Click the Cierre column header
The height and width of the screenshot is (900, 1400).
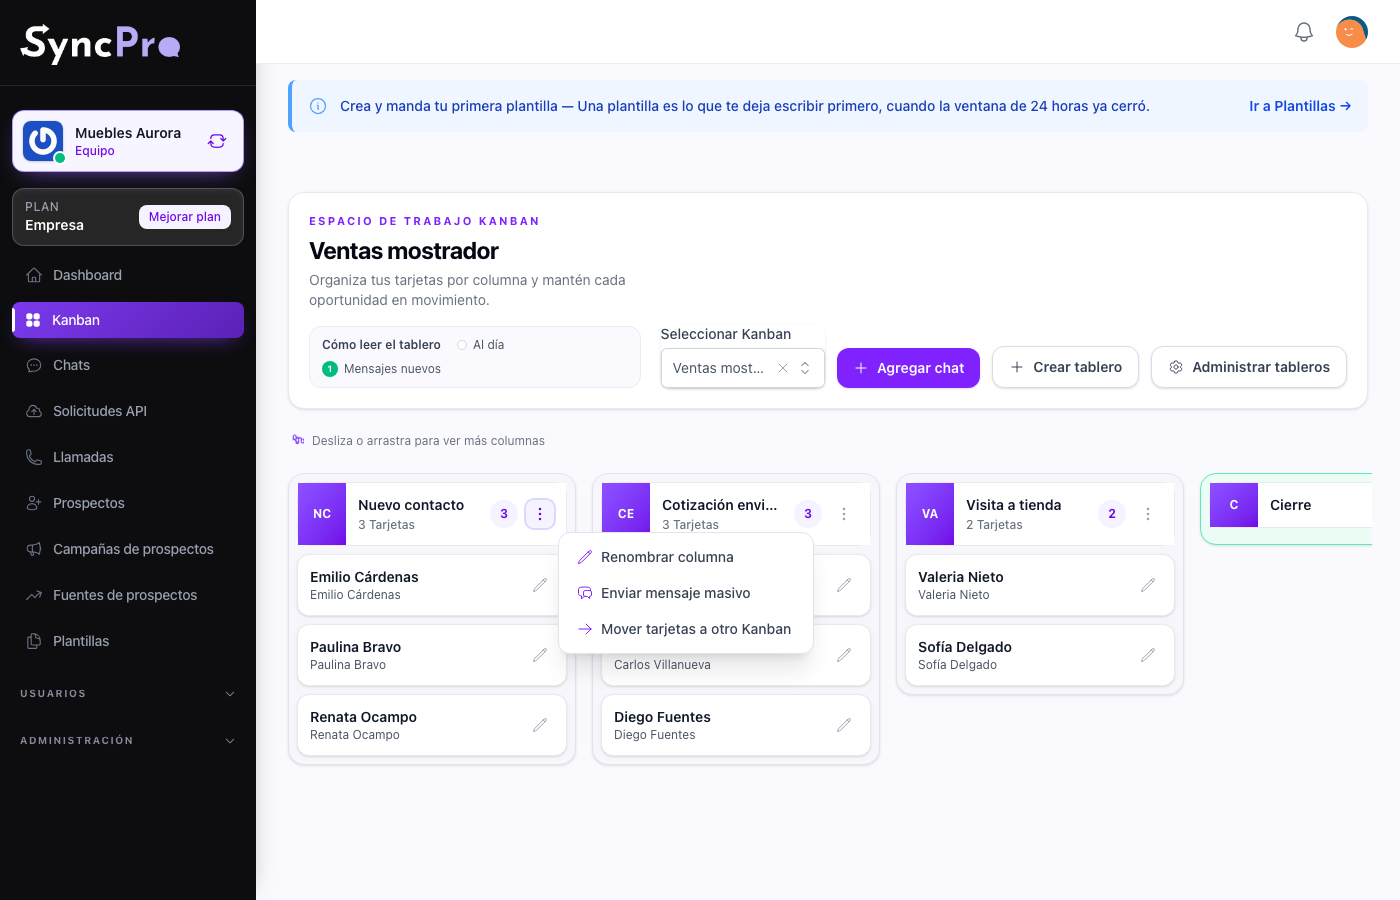(x=1291, y=505)
